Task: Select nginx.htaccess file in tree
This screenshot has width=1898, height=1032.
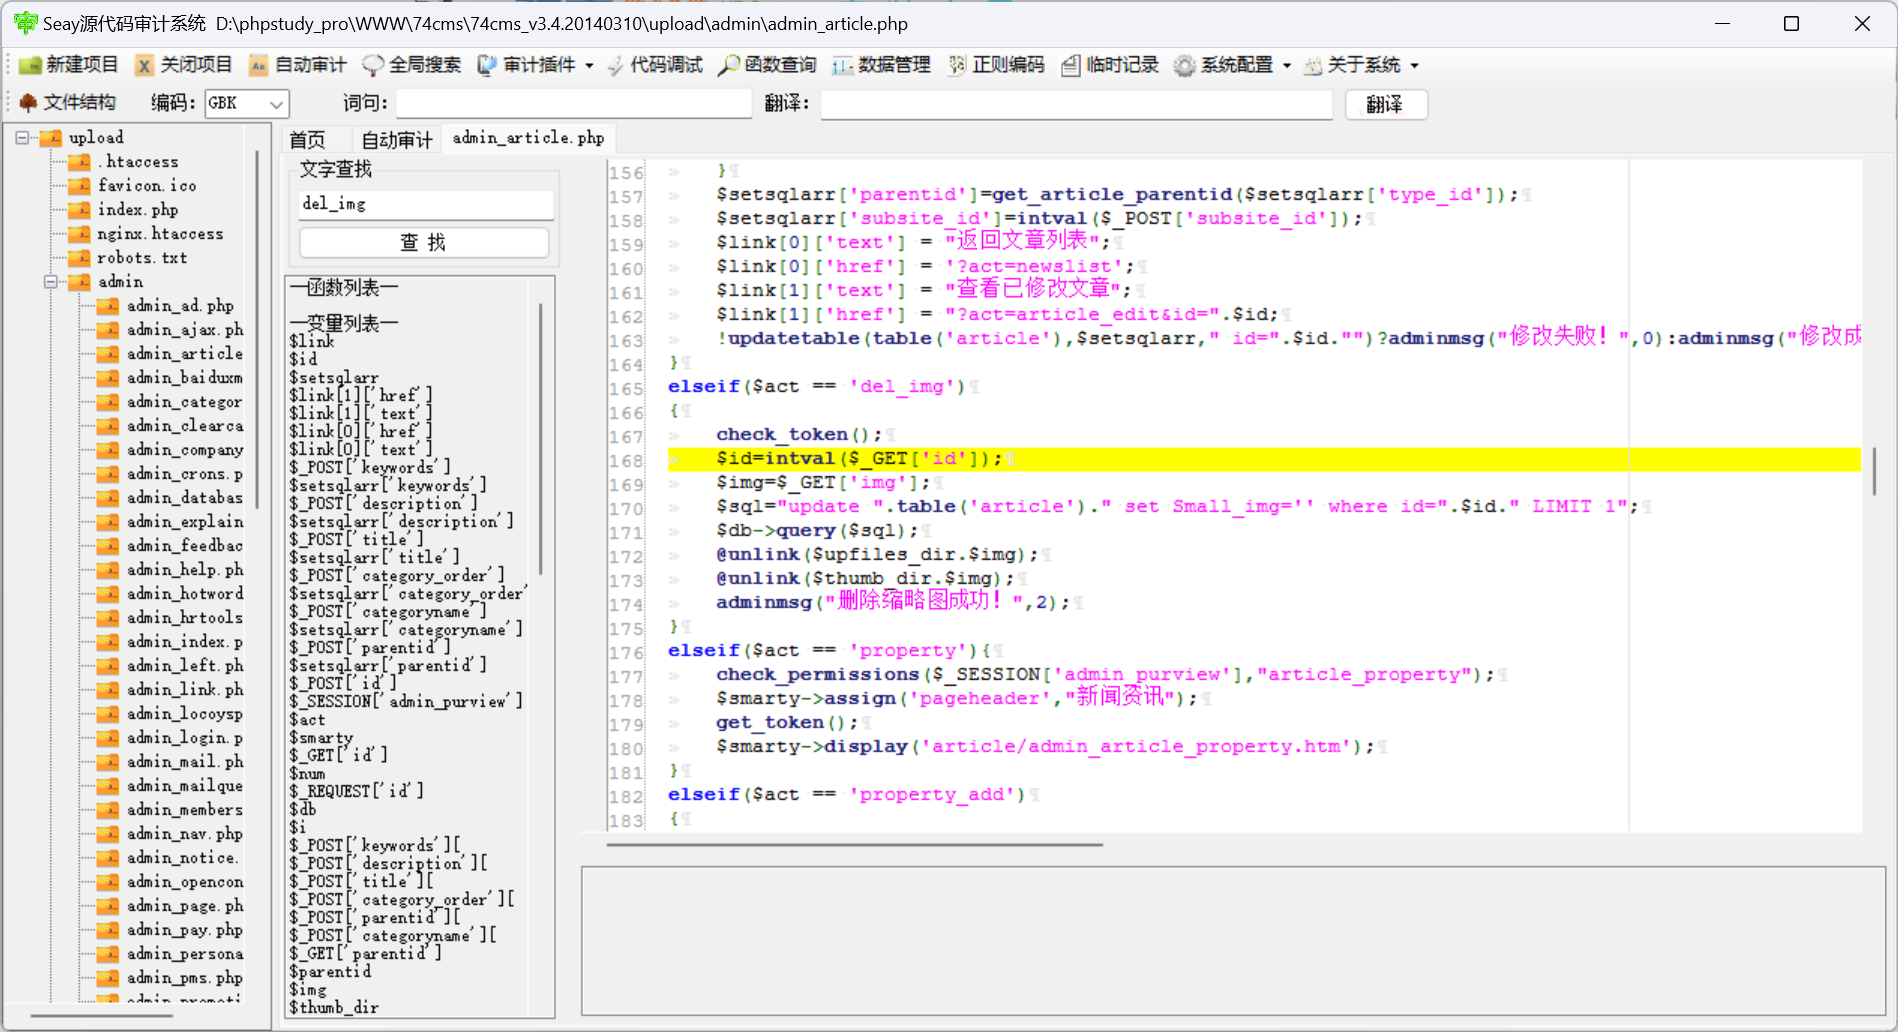Action: (x=160, y=234)
